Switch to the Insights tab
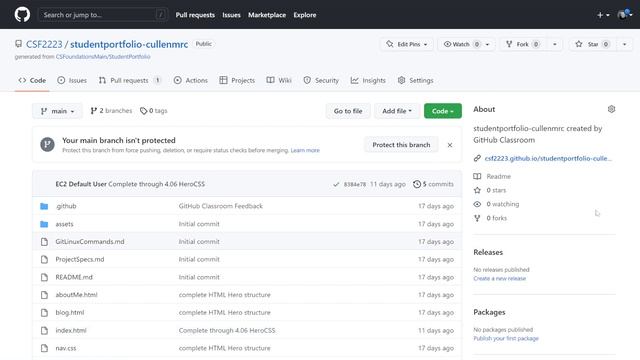 click(368, 80)
